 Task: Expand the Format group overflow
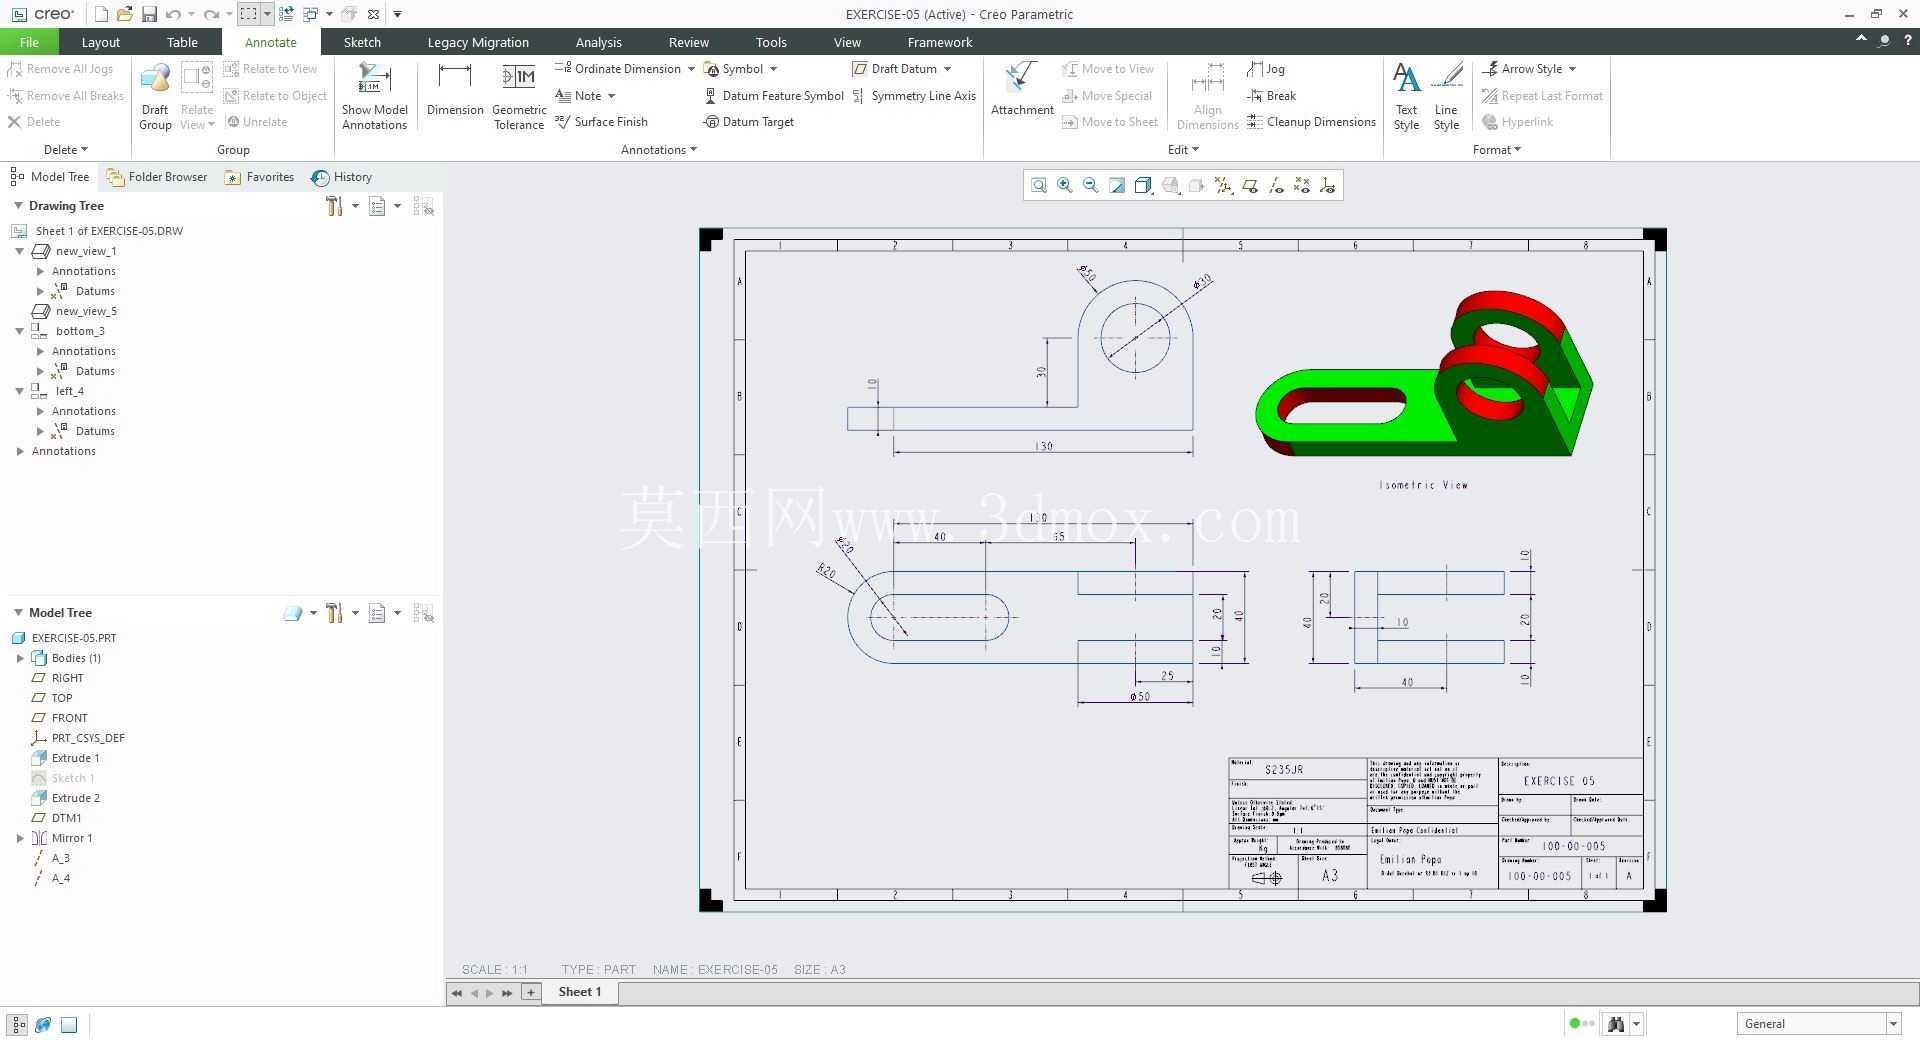pyautogui.click(x=1497, y=150)
